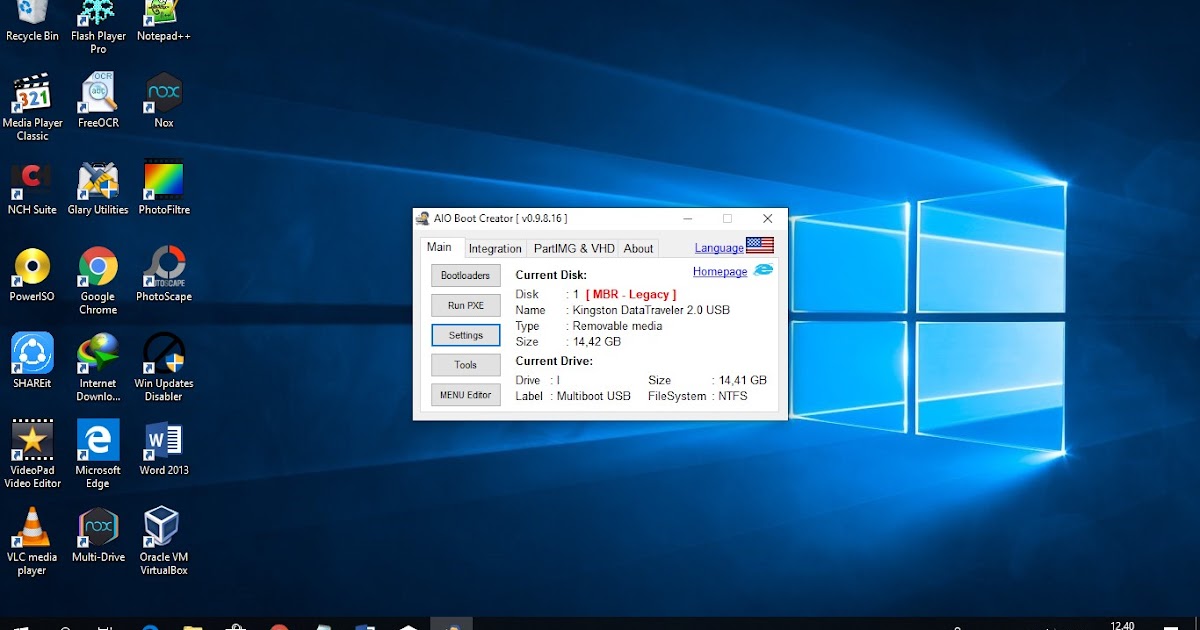Launch VLC media player
This screenshot has height=630, width=1200.
pos(32,525)
